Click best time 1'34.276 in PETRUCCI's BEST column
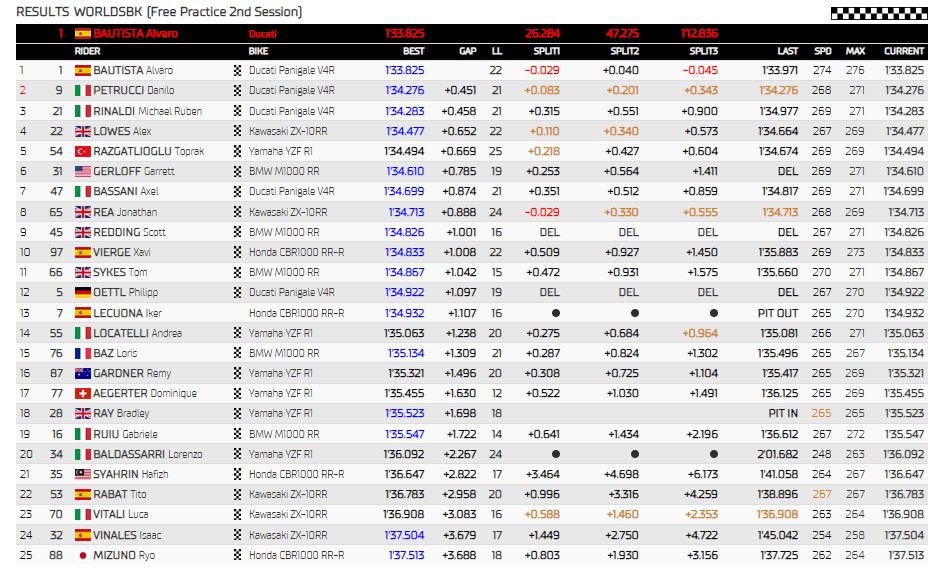Image resolution: width=945 pixels, height=569 pixels. pos(405,90)
